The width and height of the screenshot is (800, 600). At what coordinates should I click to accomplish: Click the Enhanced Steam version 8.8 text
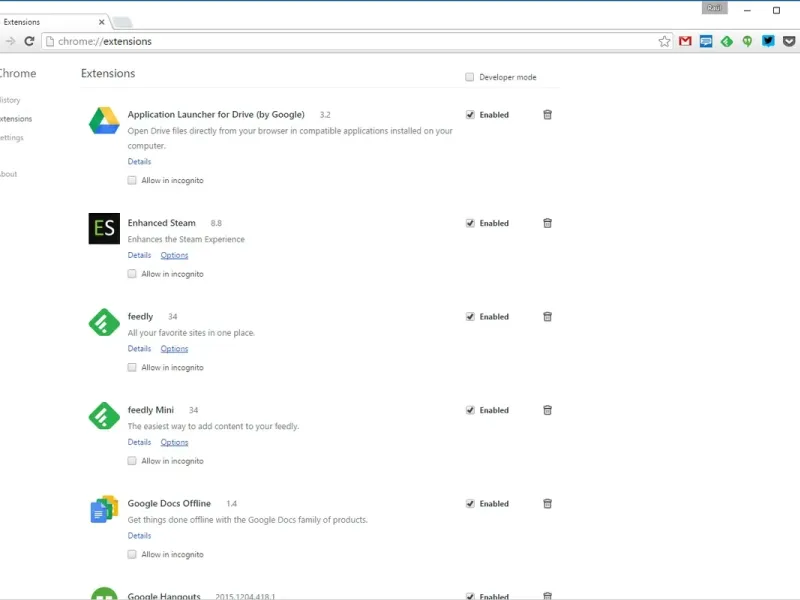click(x=216, y=223)
